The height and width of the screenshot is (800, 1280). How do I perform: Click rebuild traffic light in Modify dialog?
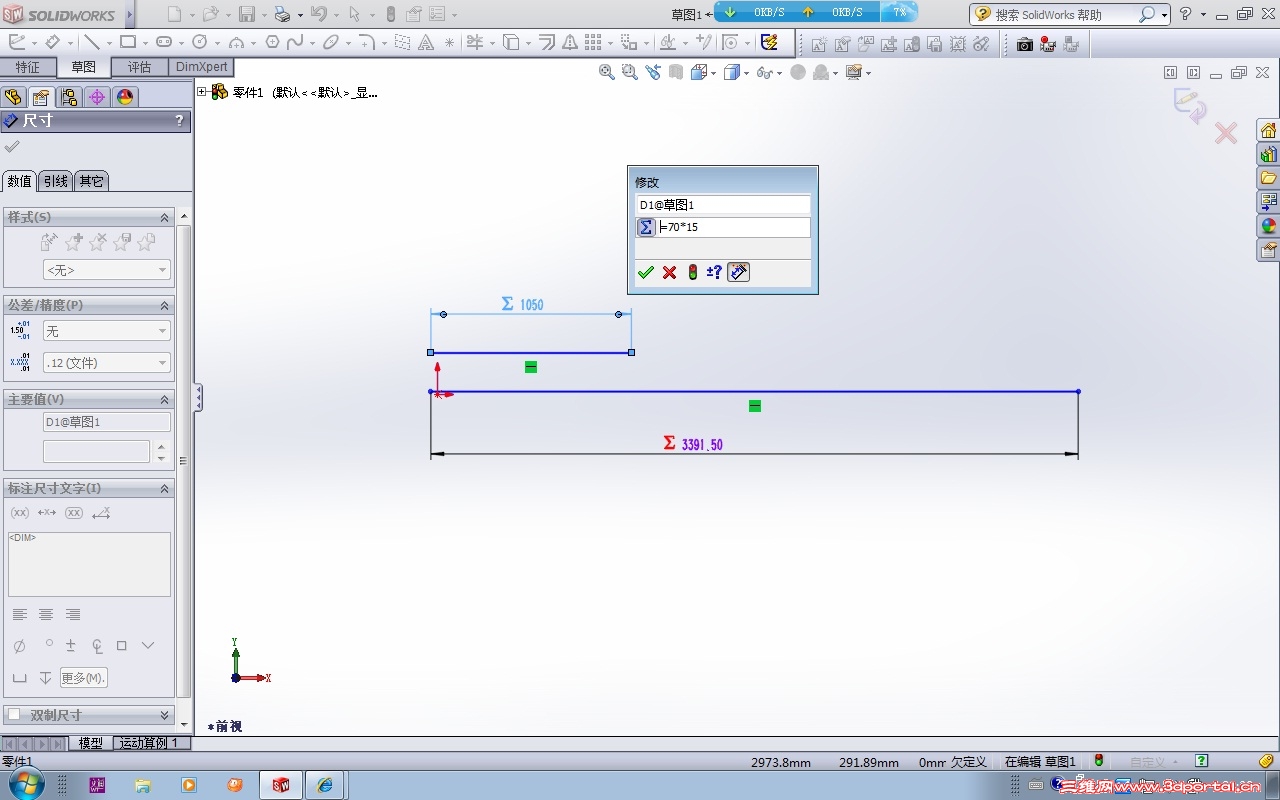coord(692,272)
